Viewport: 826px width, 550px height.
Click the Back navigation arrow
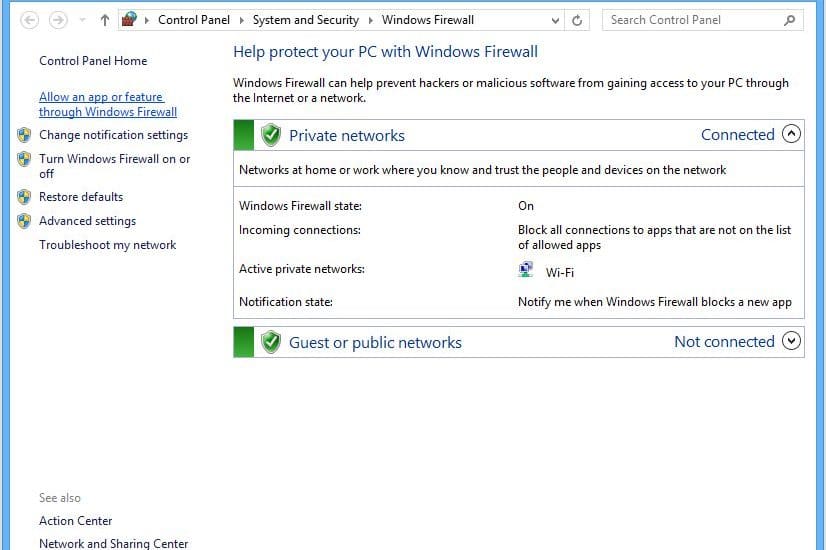click(x=30, y=21)
